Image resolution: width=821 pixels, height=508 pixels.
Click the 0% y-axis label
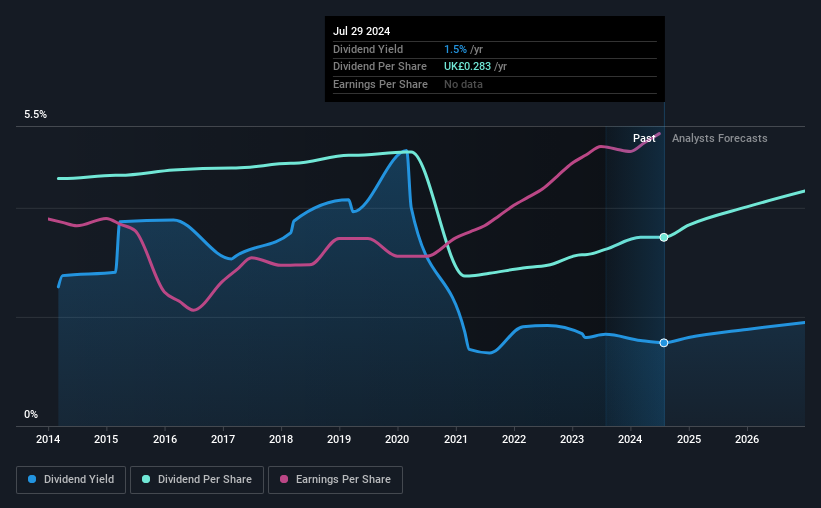(x=31, y=414)
